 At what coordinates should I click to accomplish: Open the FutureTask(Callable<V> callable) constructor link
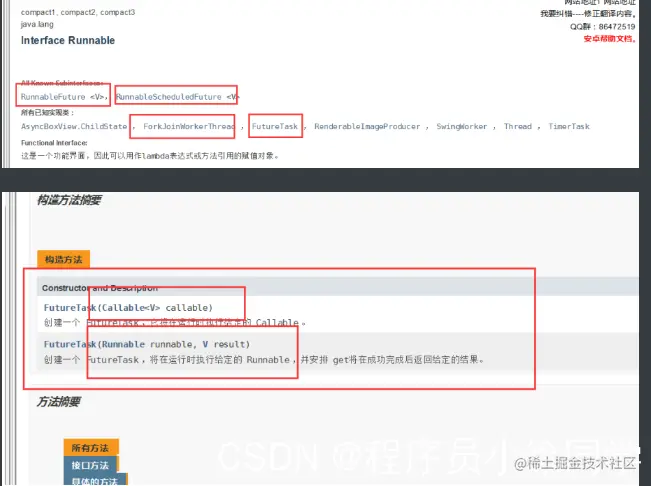click(128, 308)
